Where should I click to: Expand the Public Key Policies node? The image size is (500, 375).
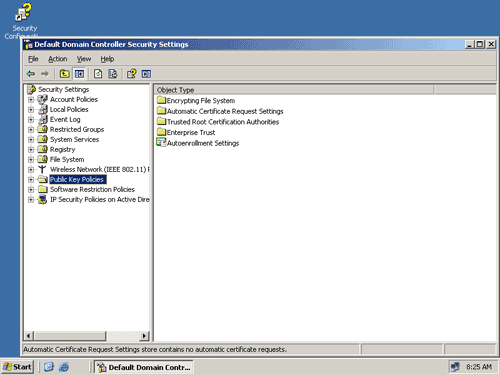point(31,180)
